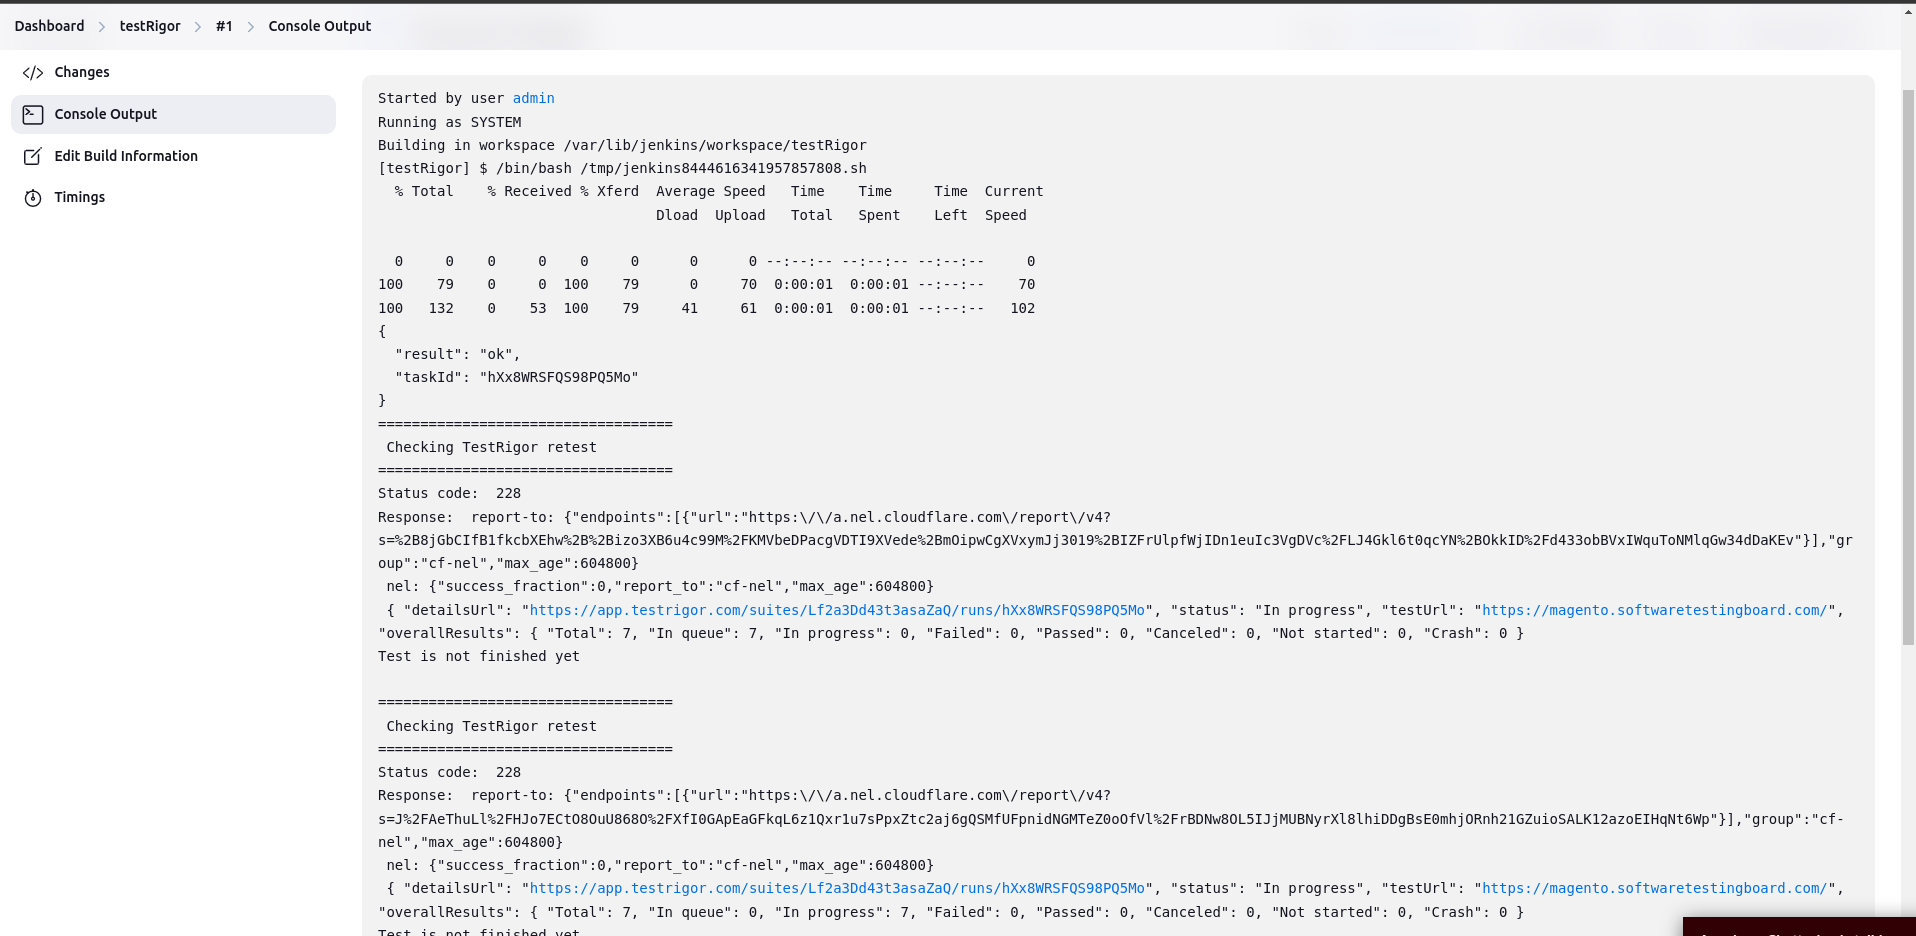Open the first magento.softwaretestingboard.com testUrl link

[x=1654, y=610]
